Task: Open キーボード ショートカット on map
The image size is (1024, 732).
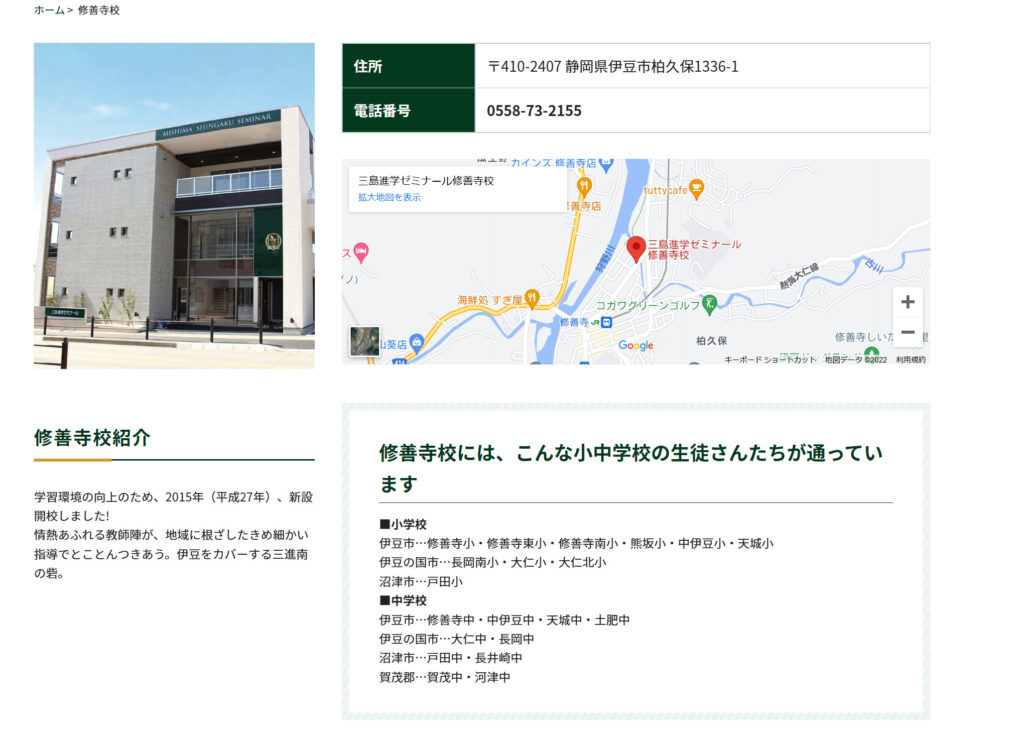Action: tap(770, 360)
